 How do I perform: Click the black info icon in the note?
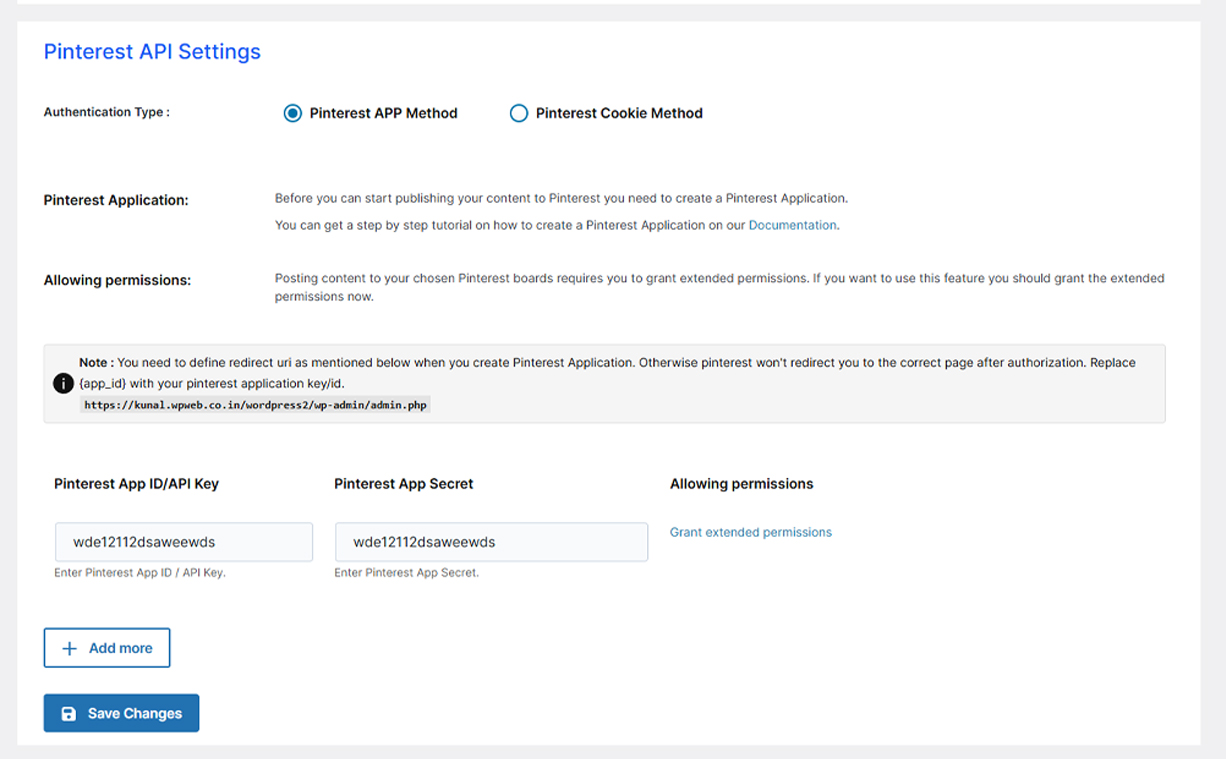62,383
